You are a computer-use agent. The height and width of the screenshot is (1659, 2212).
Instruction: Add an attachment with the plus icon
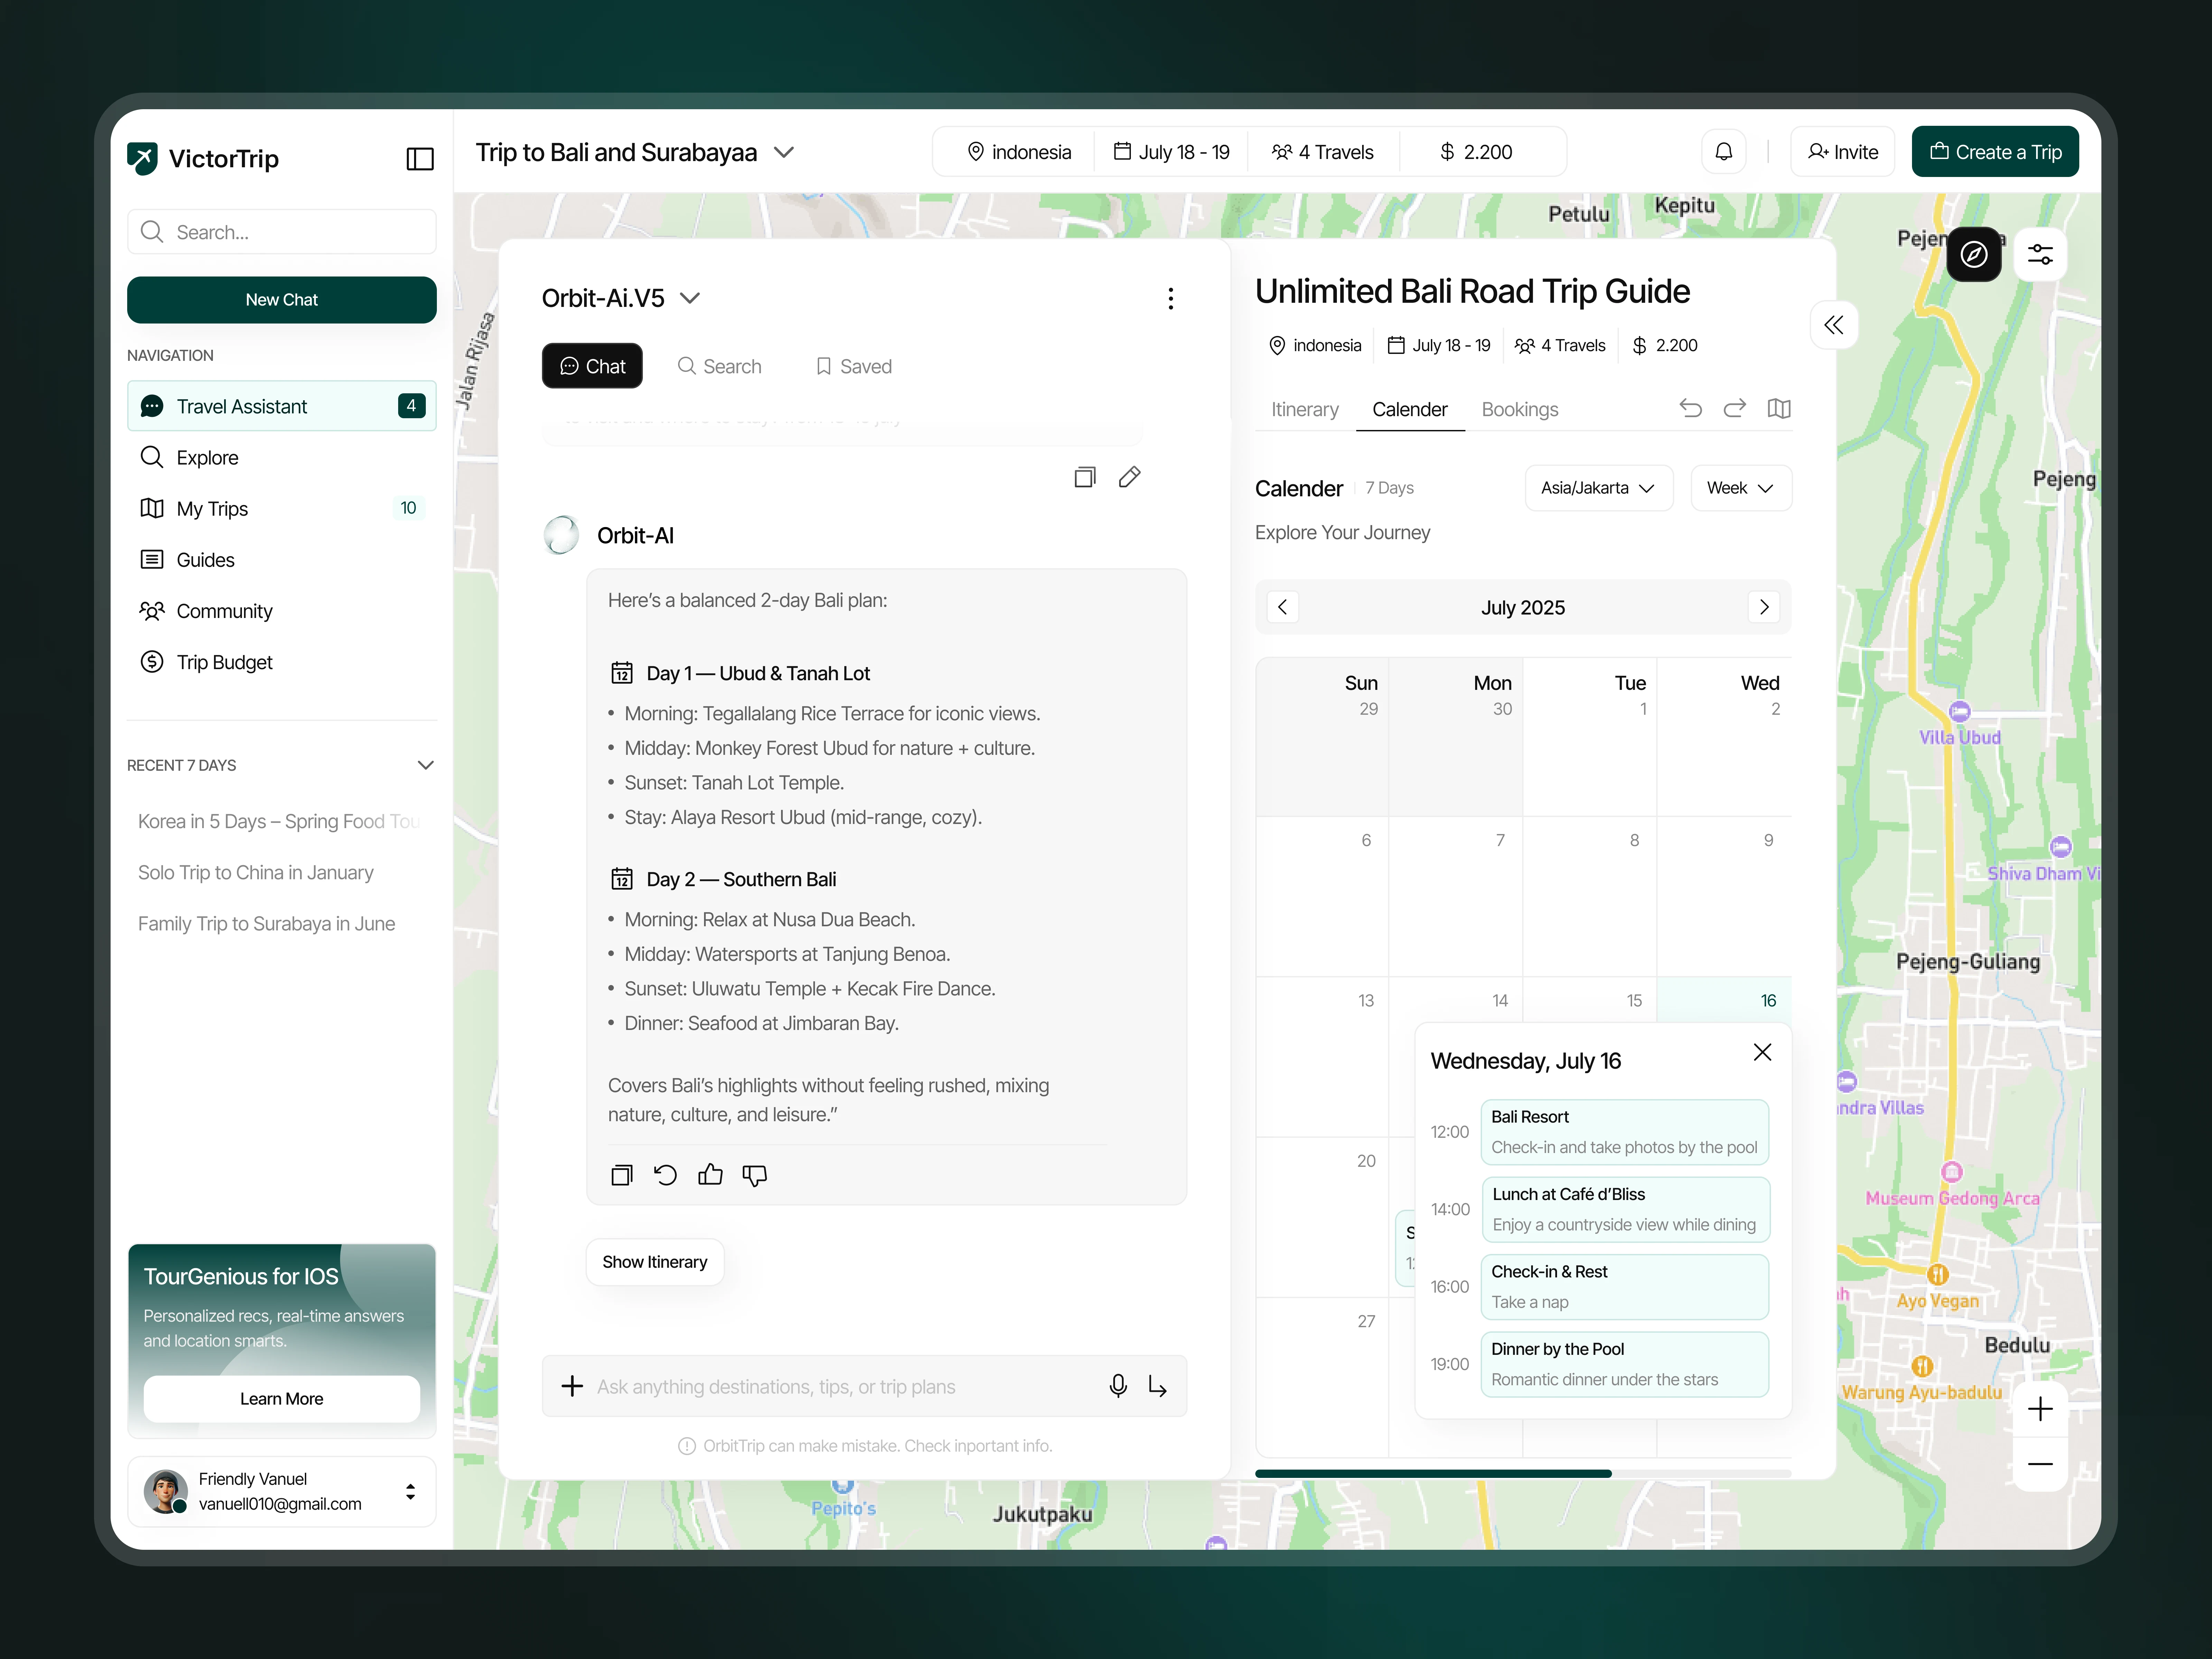(x=572, y=1386)
